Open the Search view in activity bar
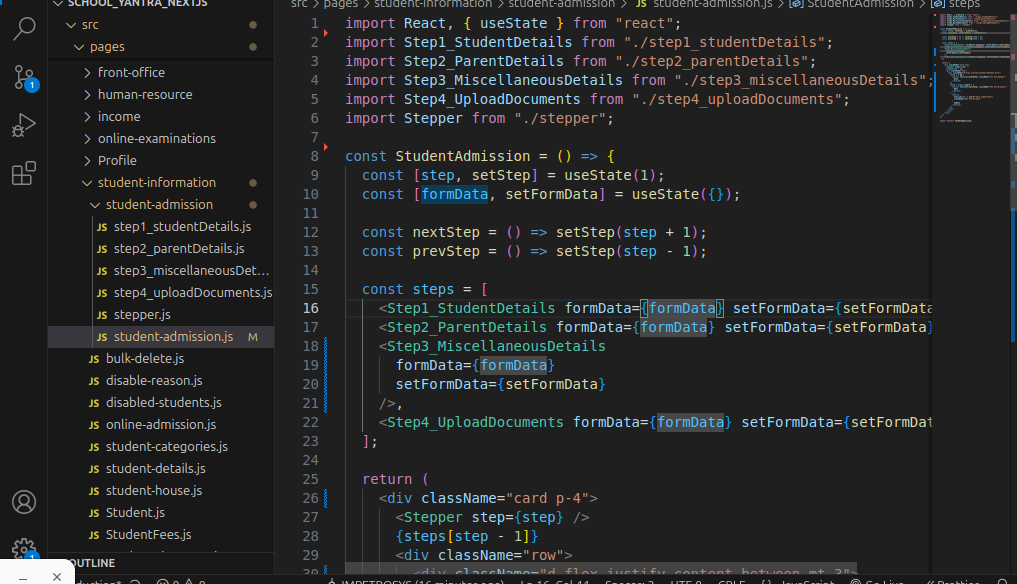 23,28
